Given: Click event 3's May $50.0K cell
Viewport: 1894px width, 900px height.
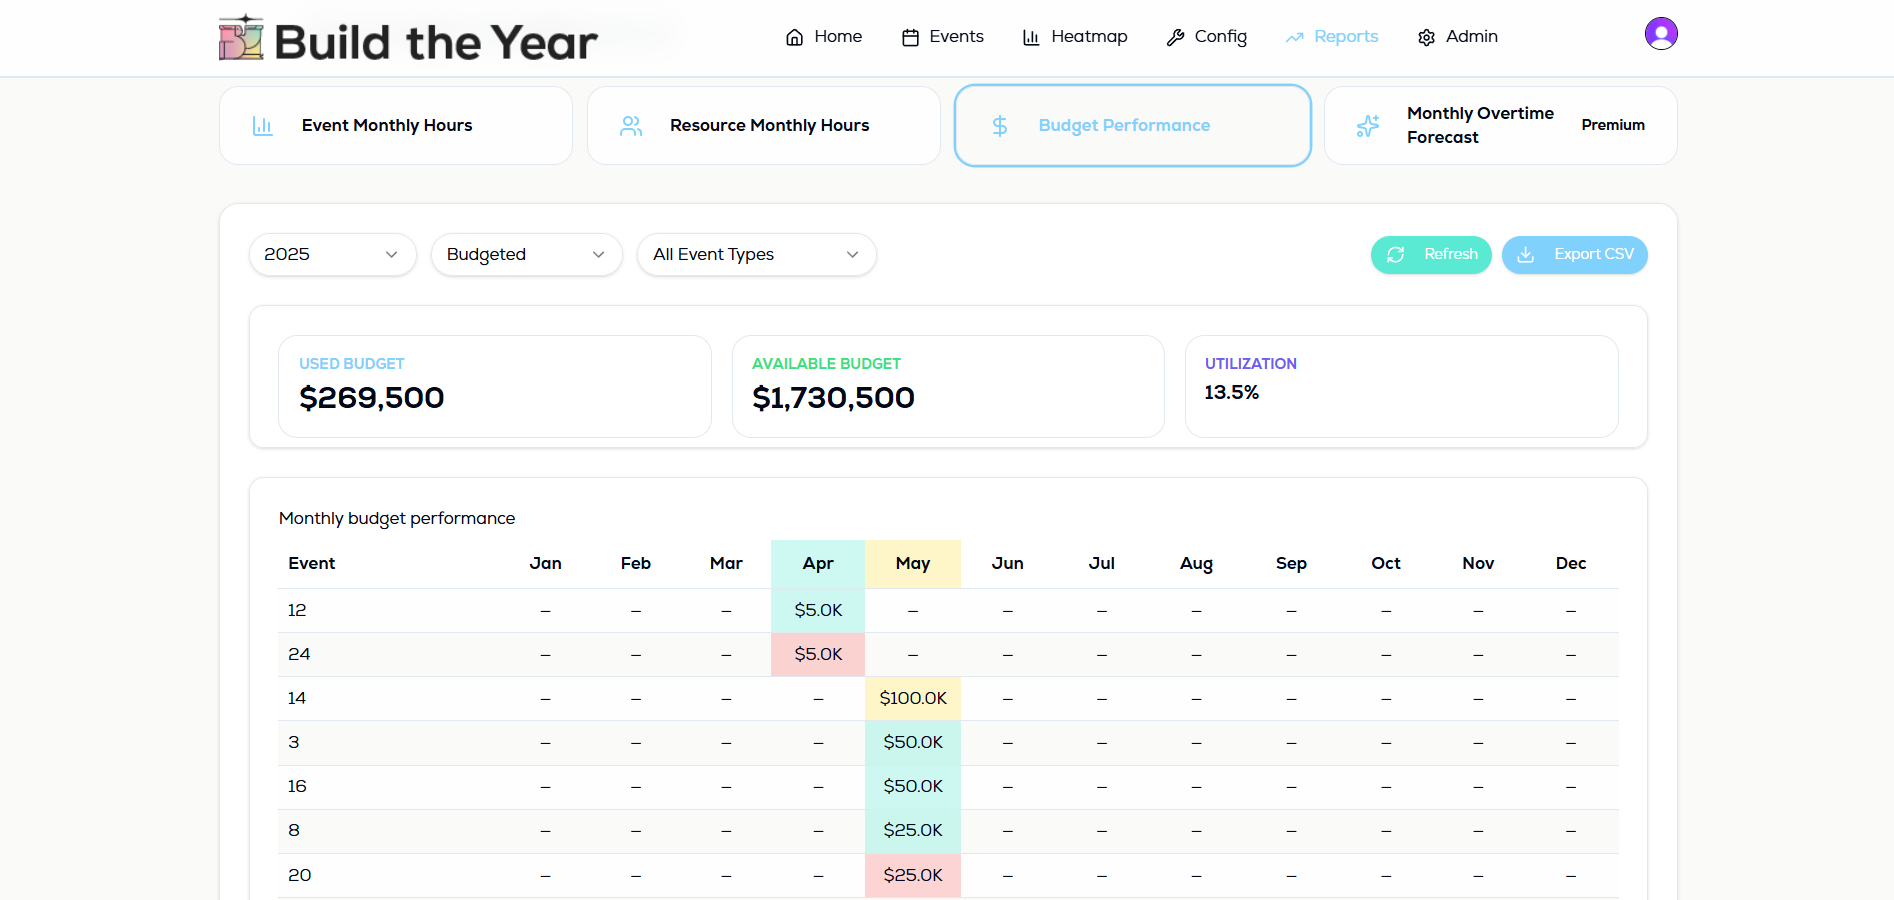Looking at the screenshot, I should tap(913, 742).
